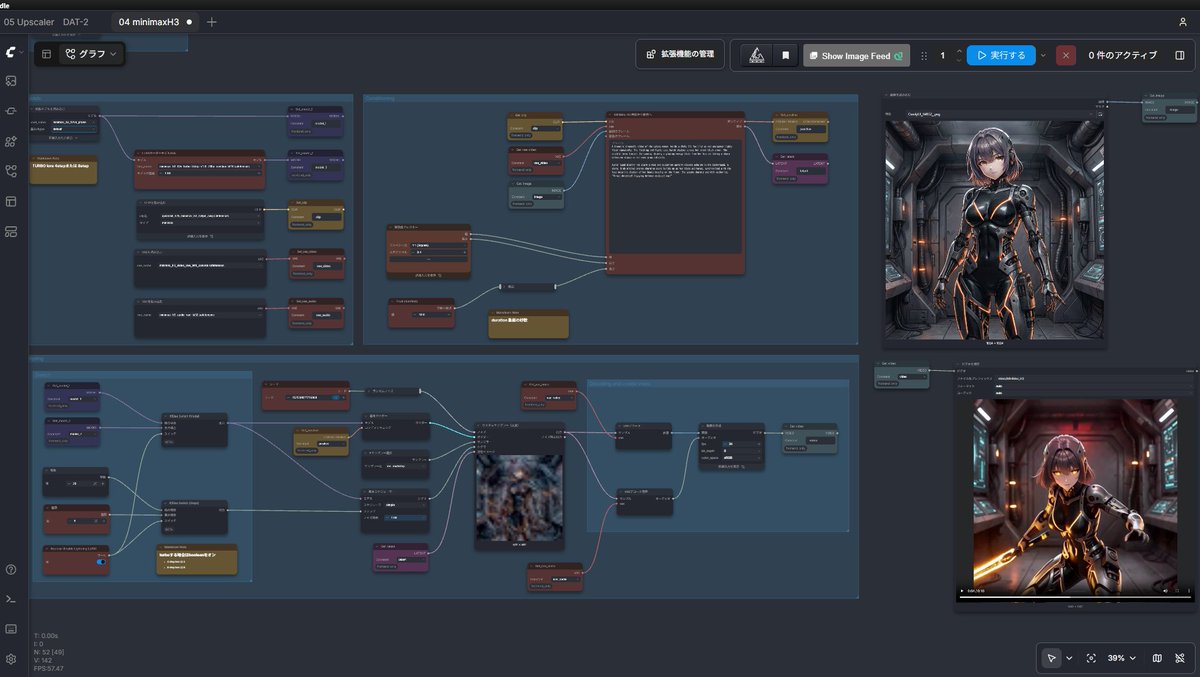Click the bookmark icon in top toolbar

click(x=786, y=55)
